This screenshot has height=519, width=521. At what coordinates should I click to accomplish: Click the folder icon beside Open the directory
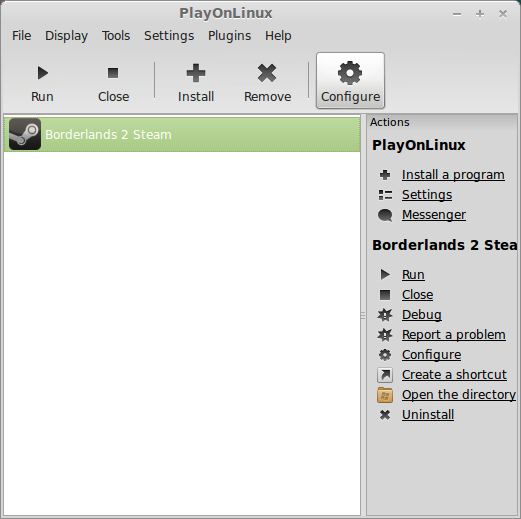385,395
